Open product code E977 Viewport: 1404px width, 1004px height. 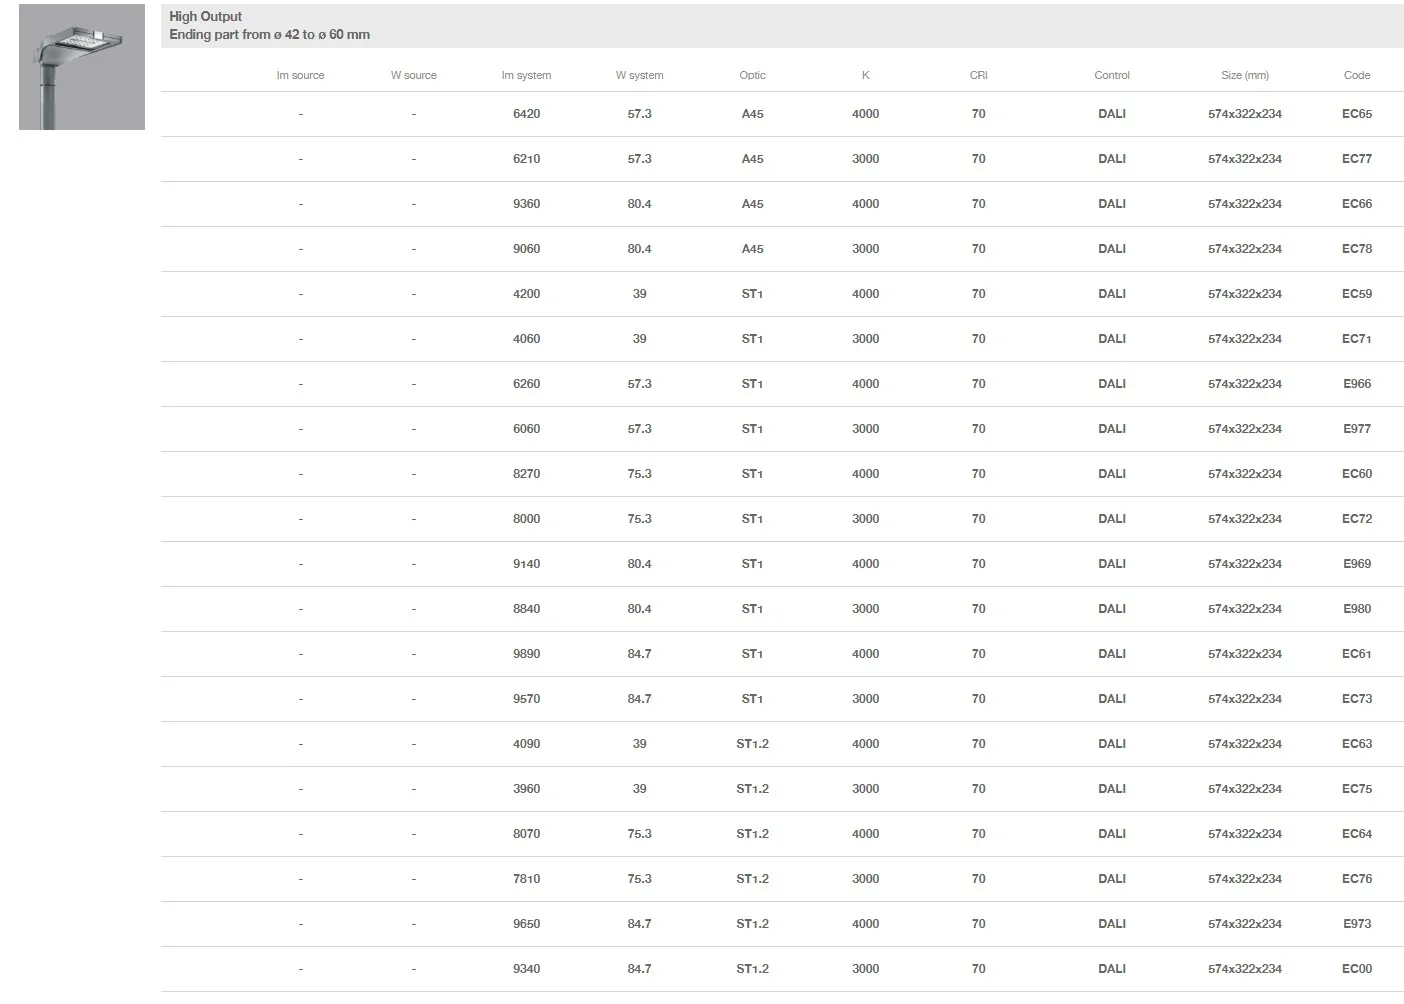click(1356, 429)
